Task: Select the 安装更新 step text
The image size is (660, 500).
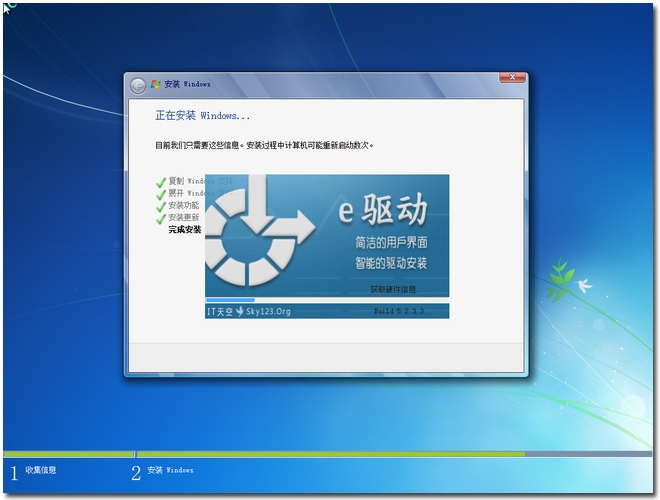Action: [x=184, y=218]
